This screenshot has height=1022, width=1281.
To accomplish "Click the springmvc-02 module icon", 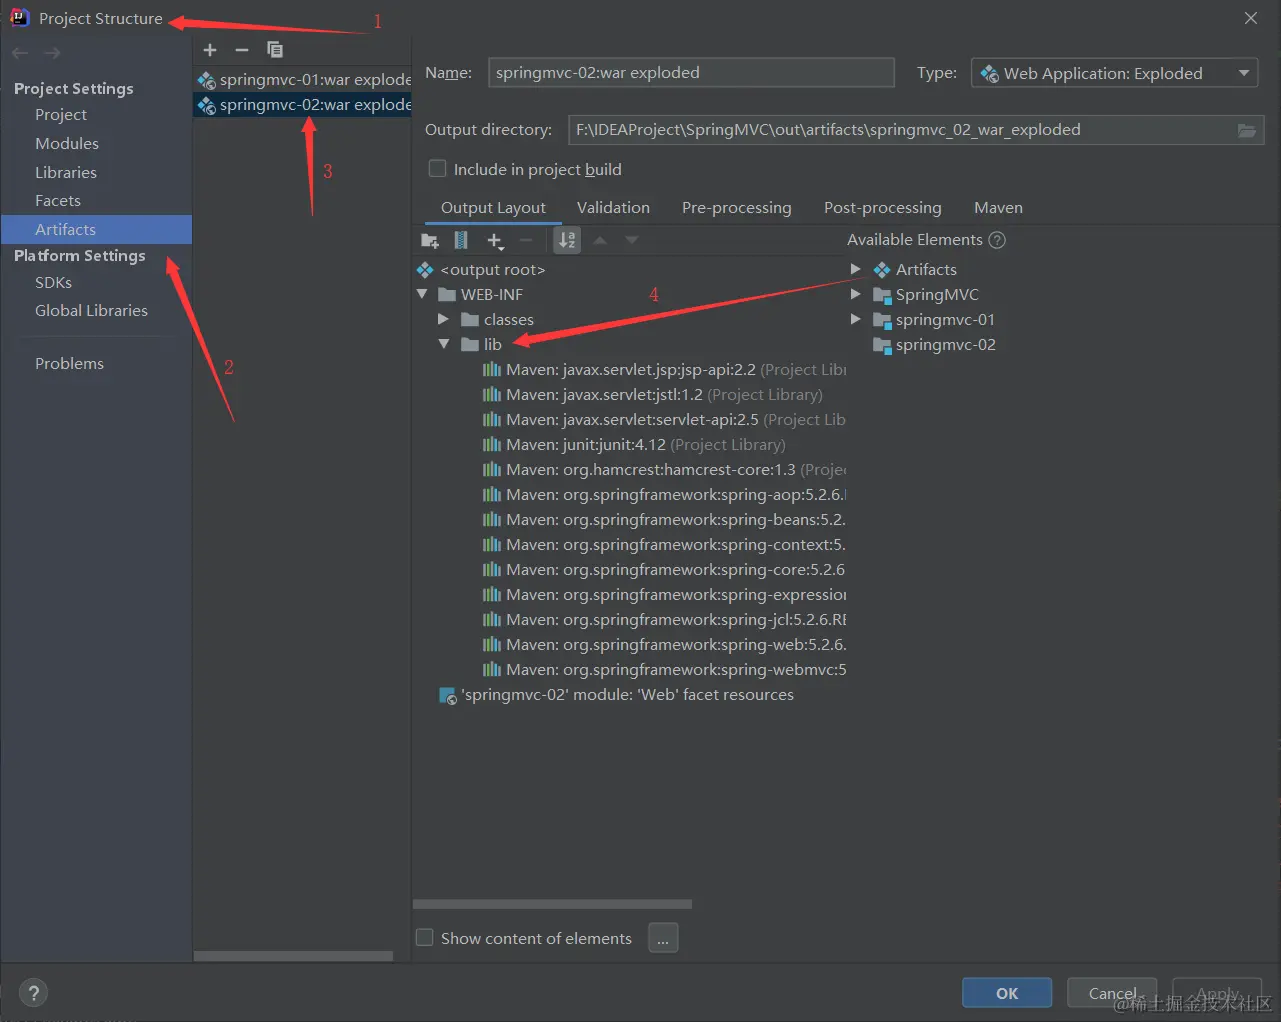I will 882,345.
